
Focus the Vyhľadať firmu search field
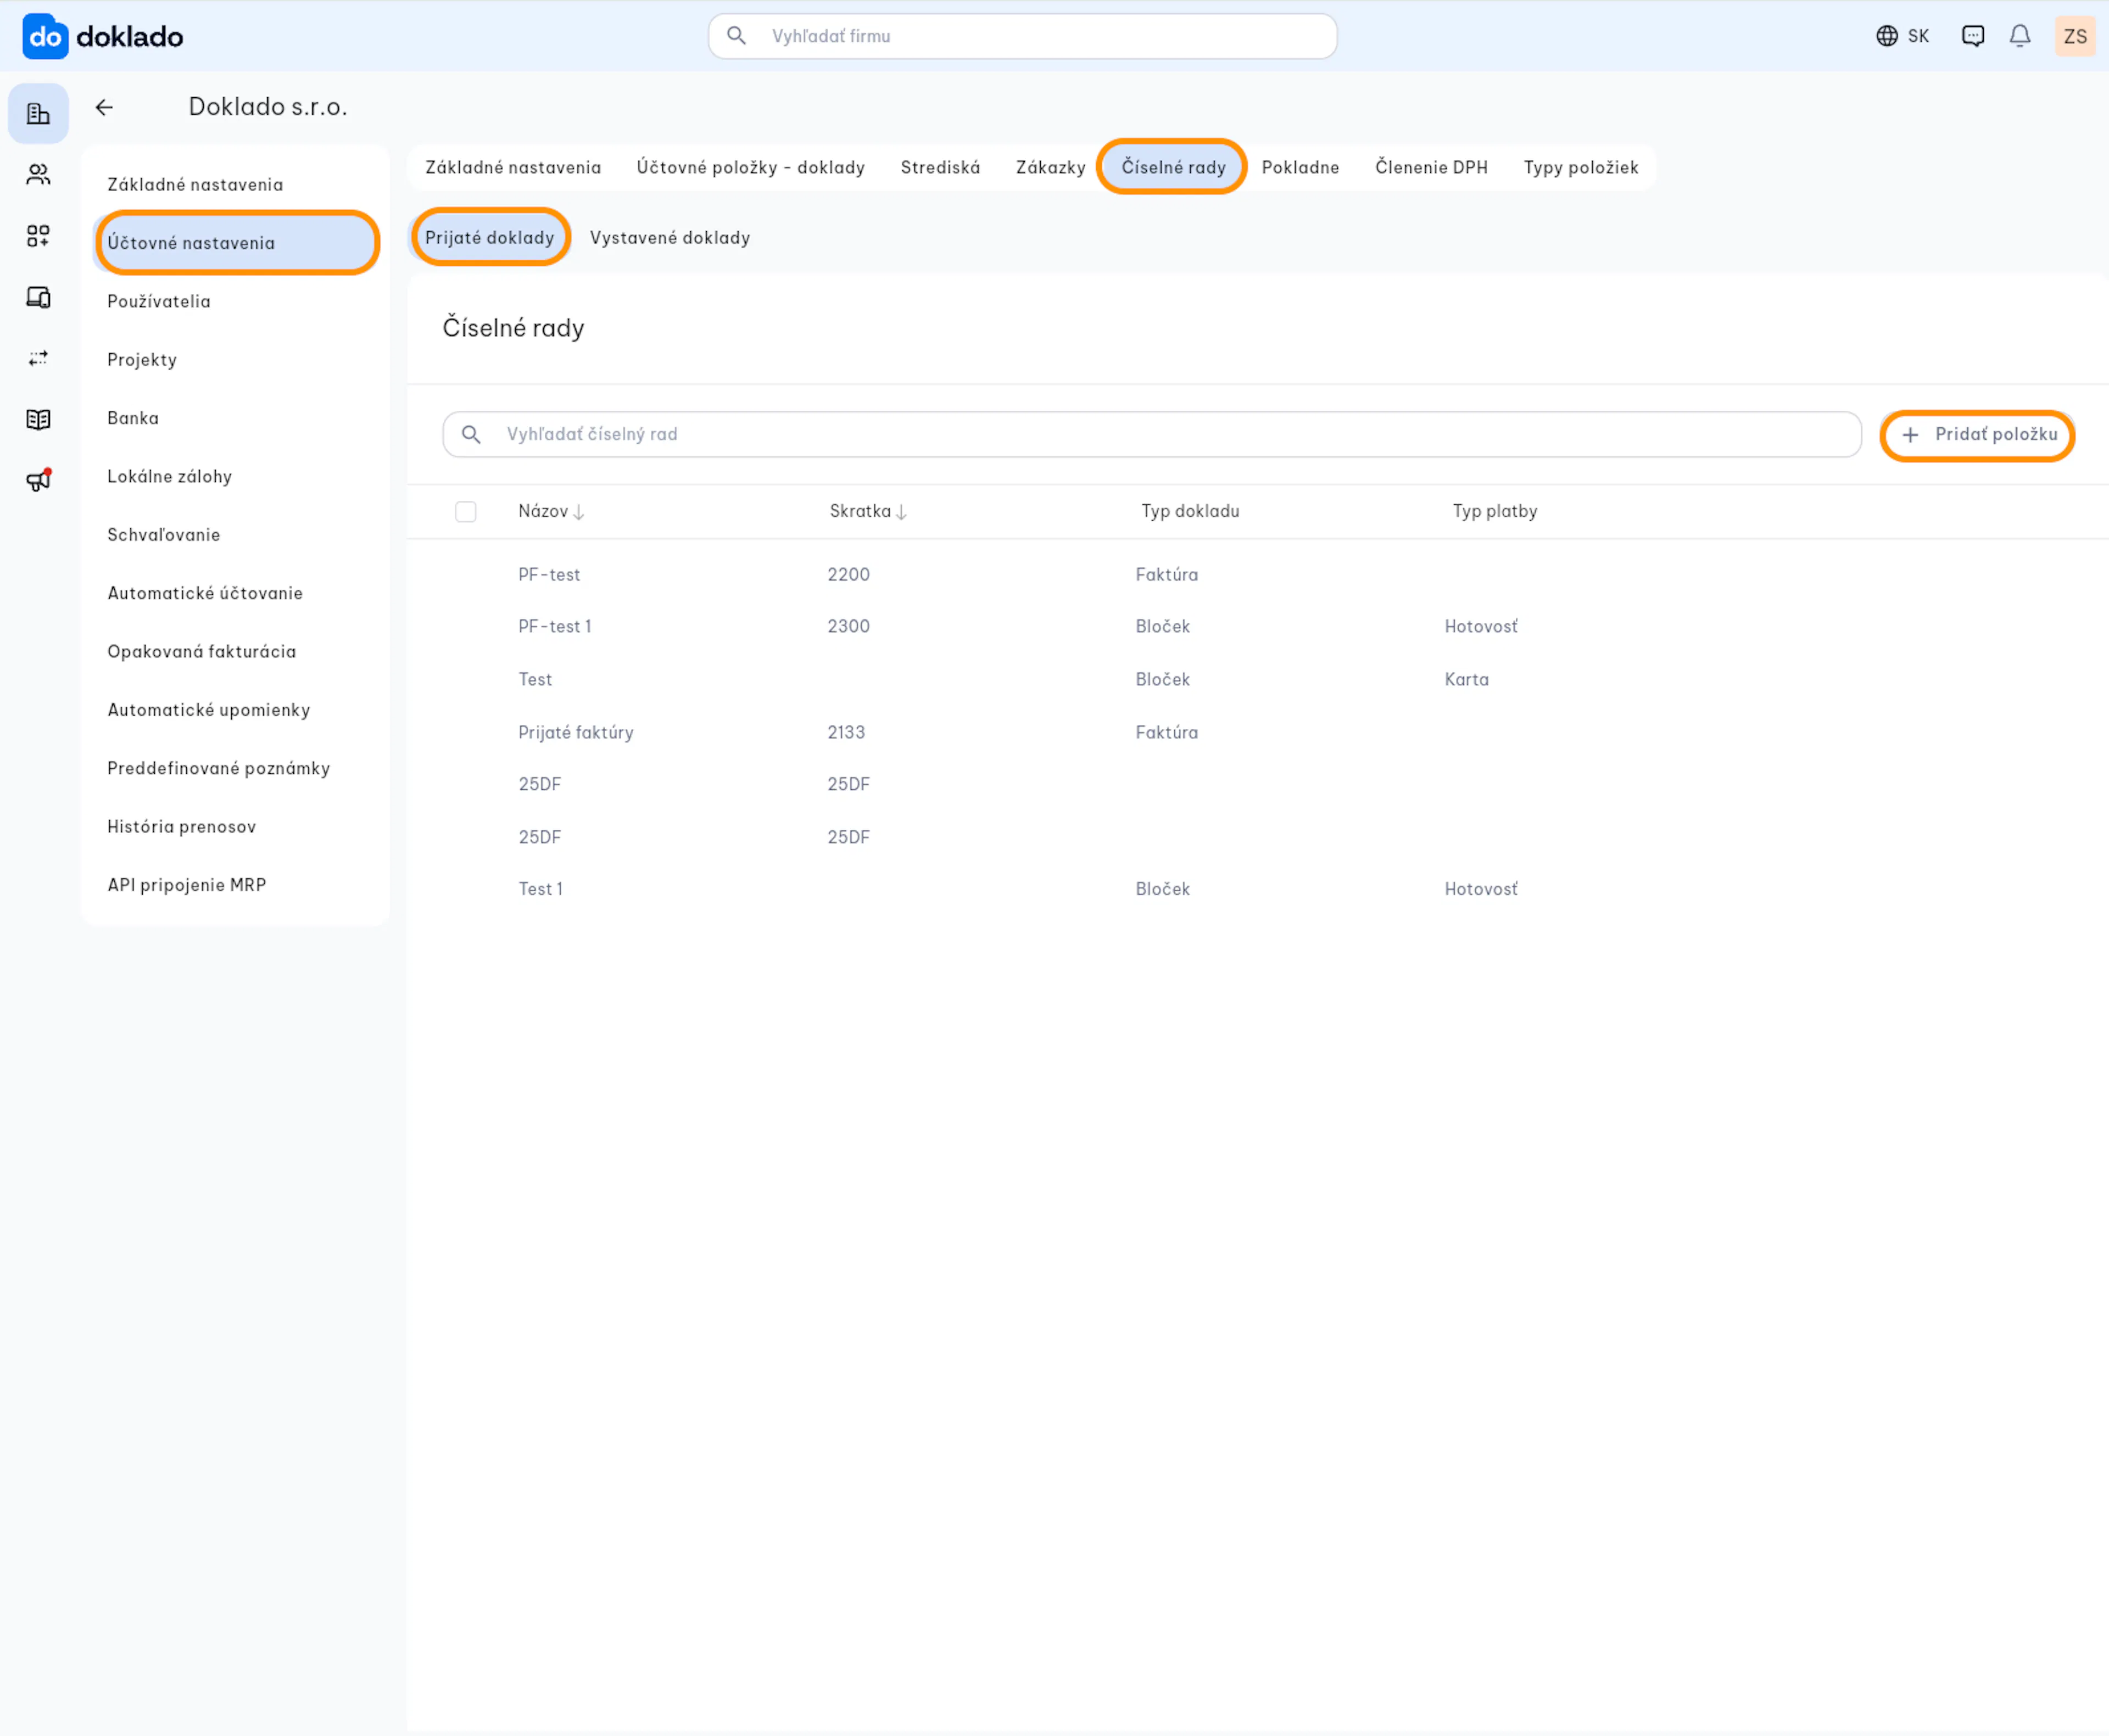(1022, 36)
